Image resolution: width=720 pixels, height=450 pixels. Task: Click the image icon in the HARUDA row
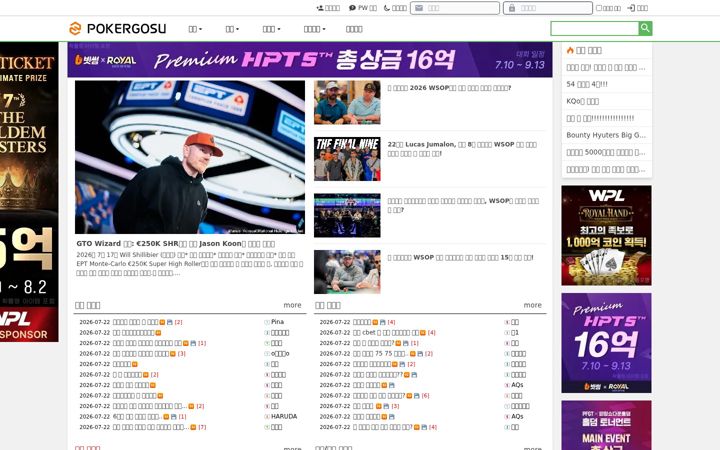tap(174, 417)
